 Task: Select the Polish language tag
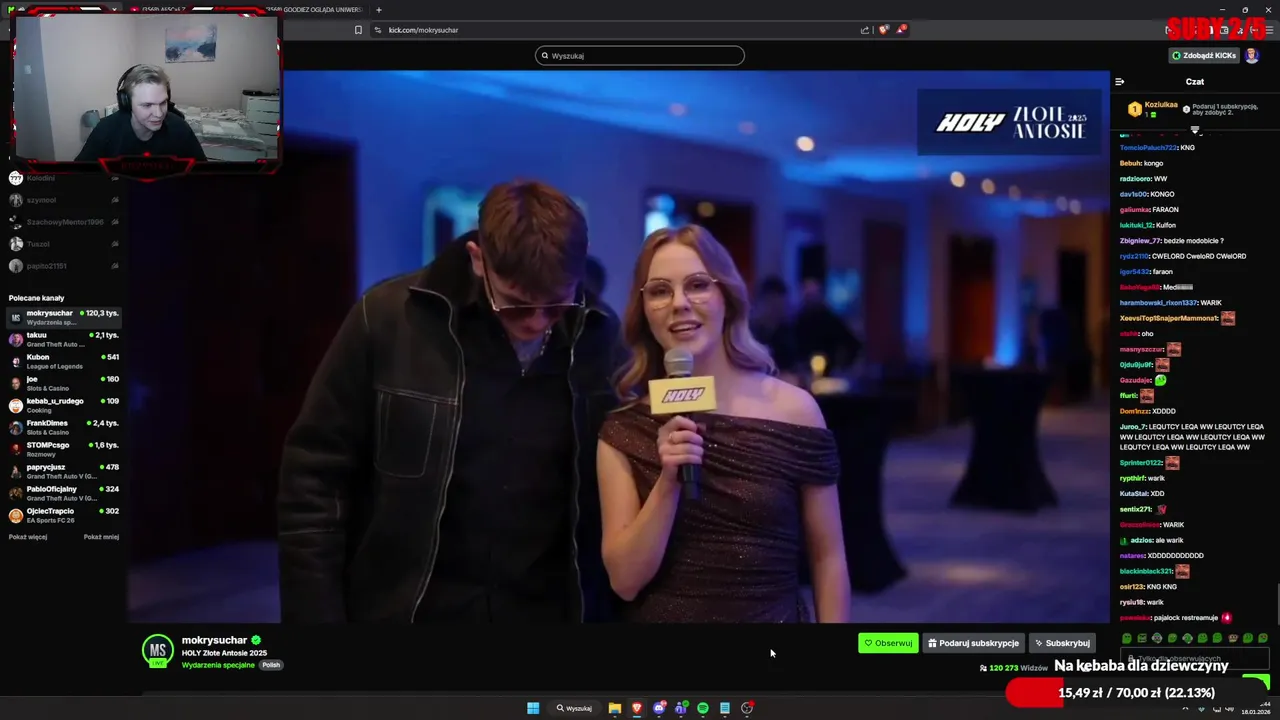[271, 665]
